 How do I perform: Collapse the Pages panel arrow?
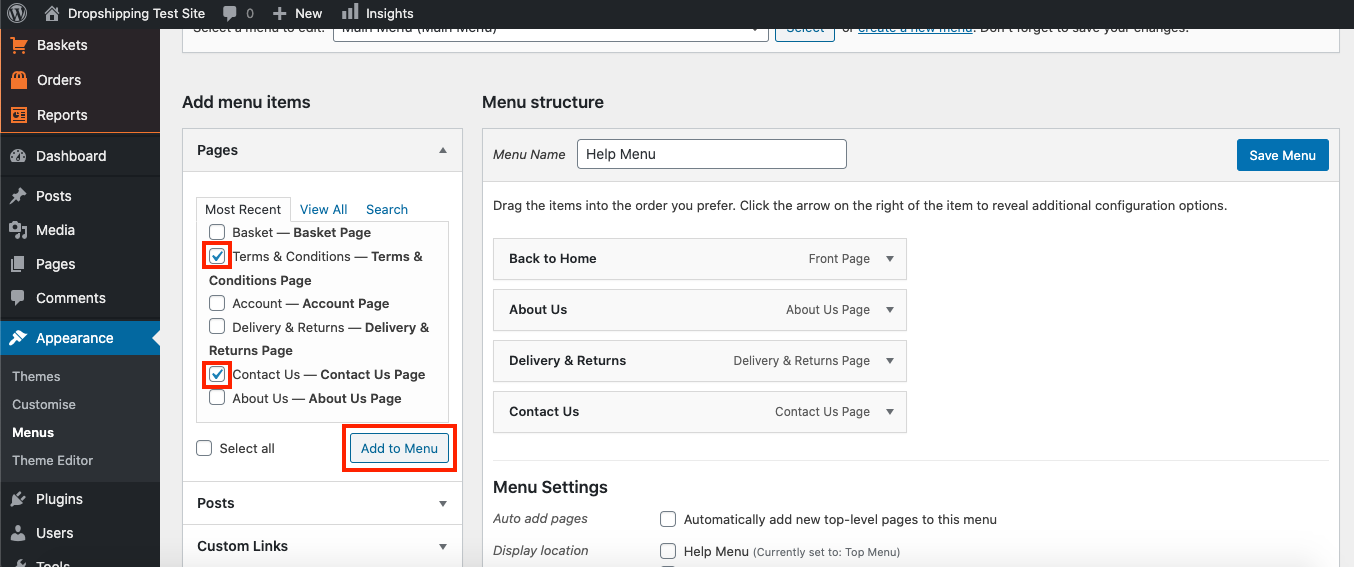pyautogui.click(x=443, y=150)
